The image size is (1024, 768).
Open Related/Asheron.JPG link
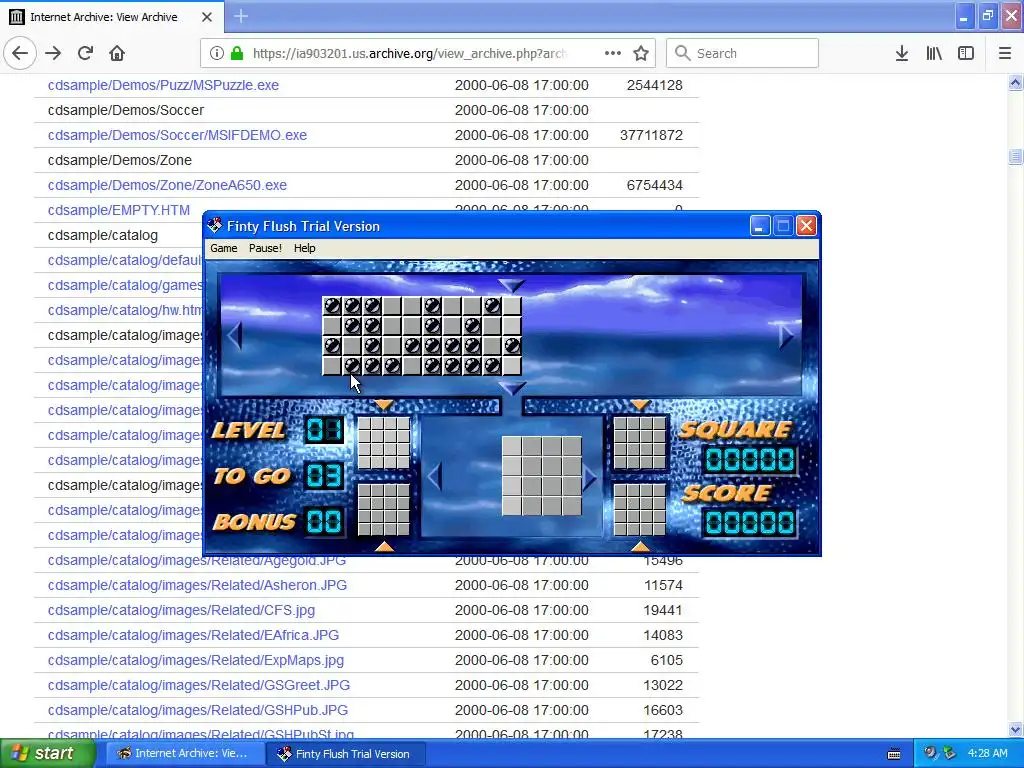(x=197, y=585)
